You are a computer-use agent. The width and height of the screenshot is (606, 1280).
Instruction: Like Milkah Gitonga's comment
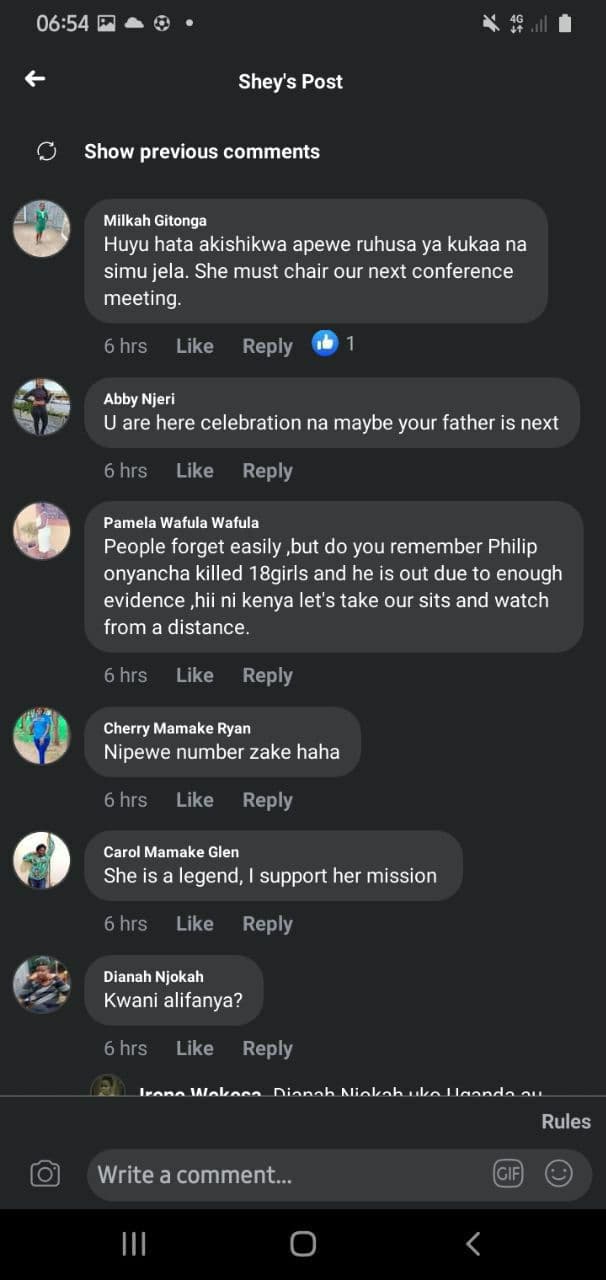194,346
